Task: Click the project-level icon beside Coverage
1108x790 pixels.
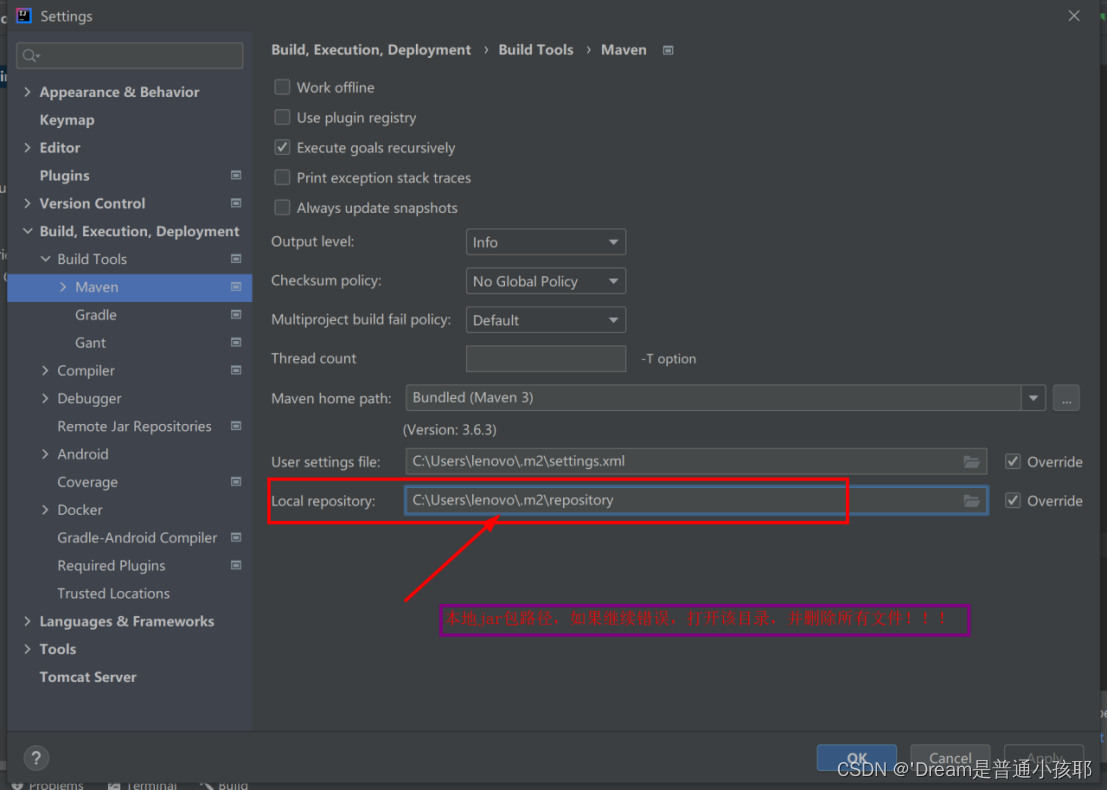Action: click(236, 482)
